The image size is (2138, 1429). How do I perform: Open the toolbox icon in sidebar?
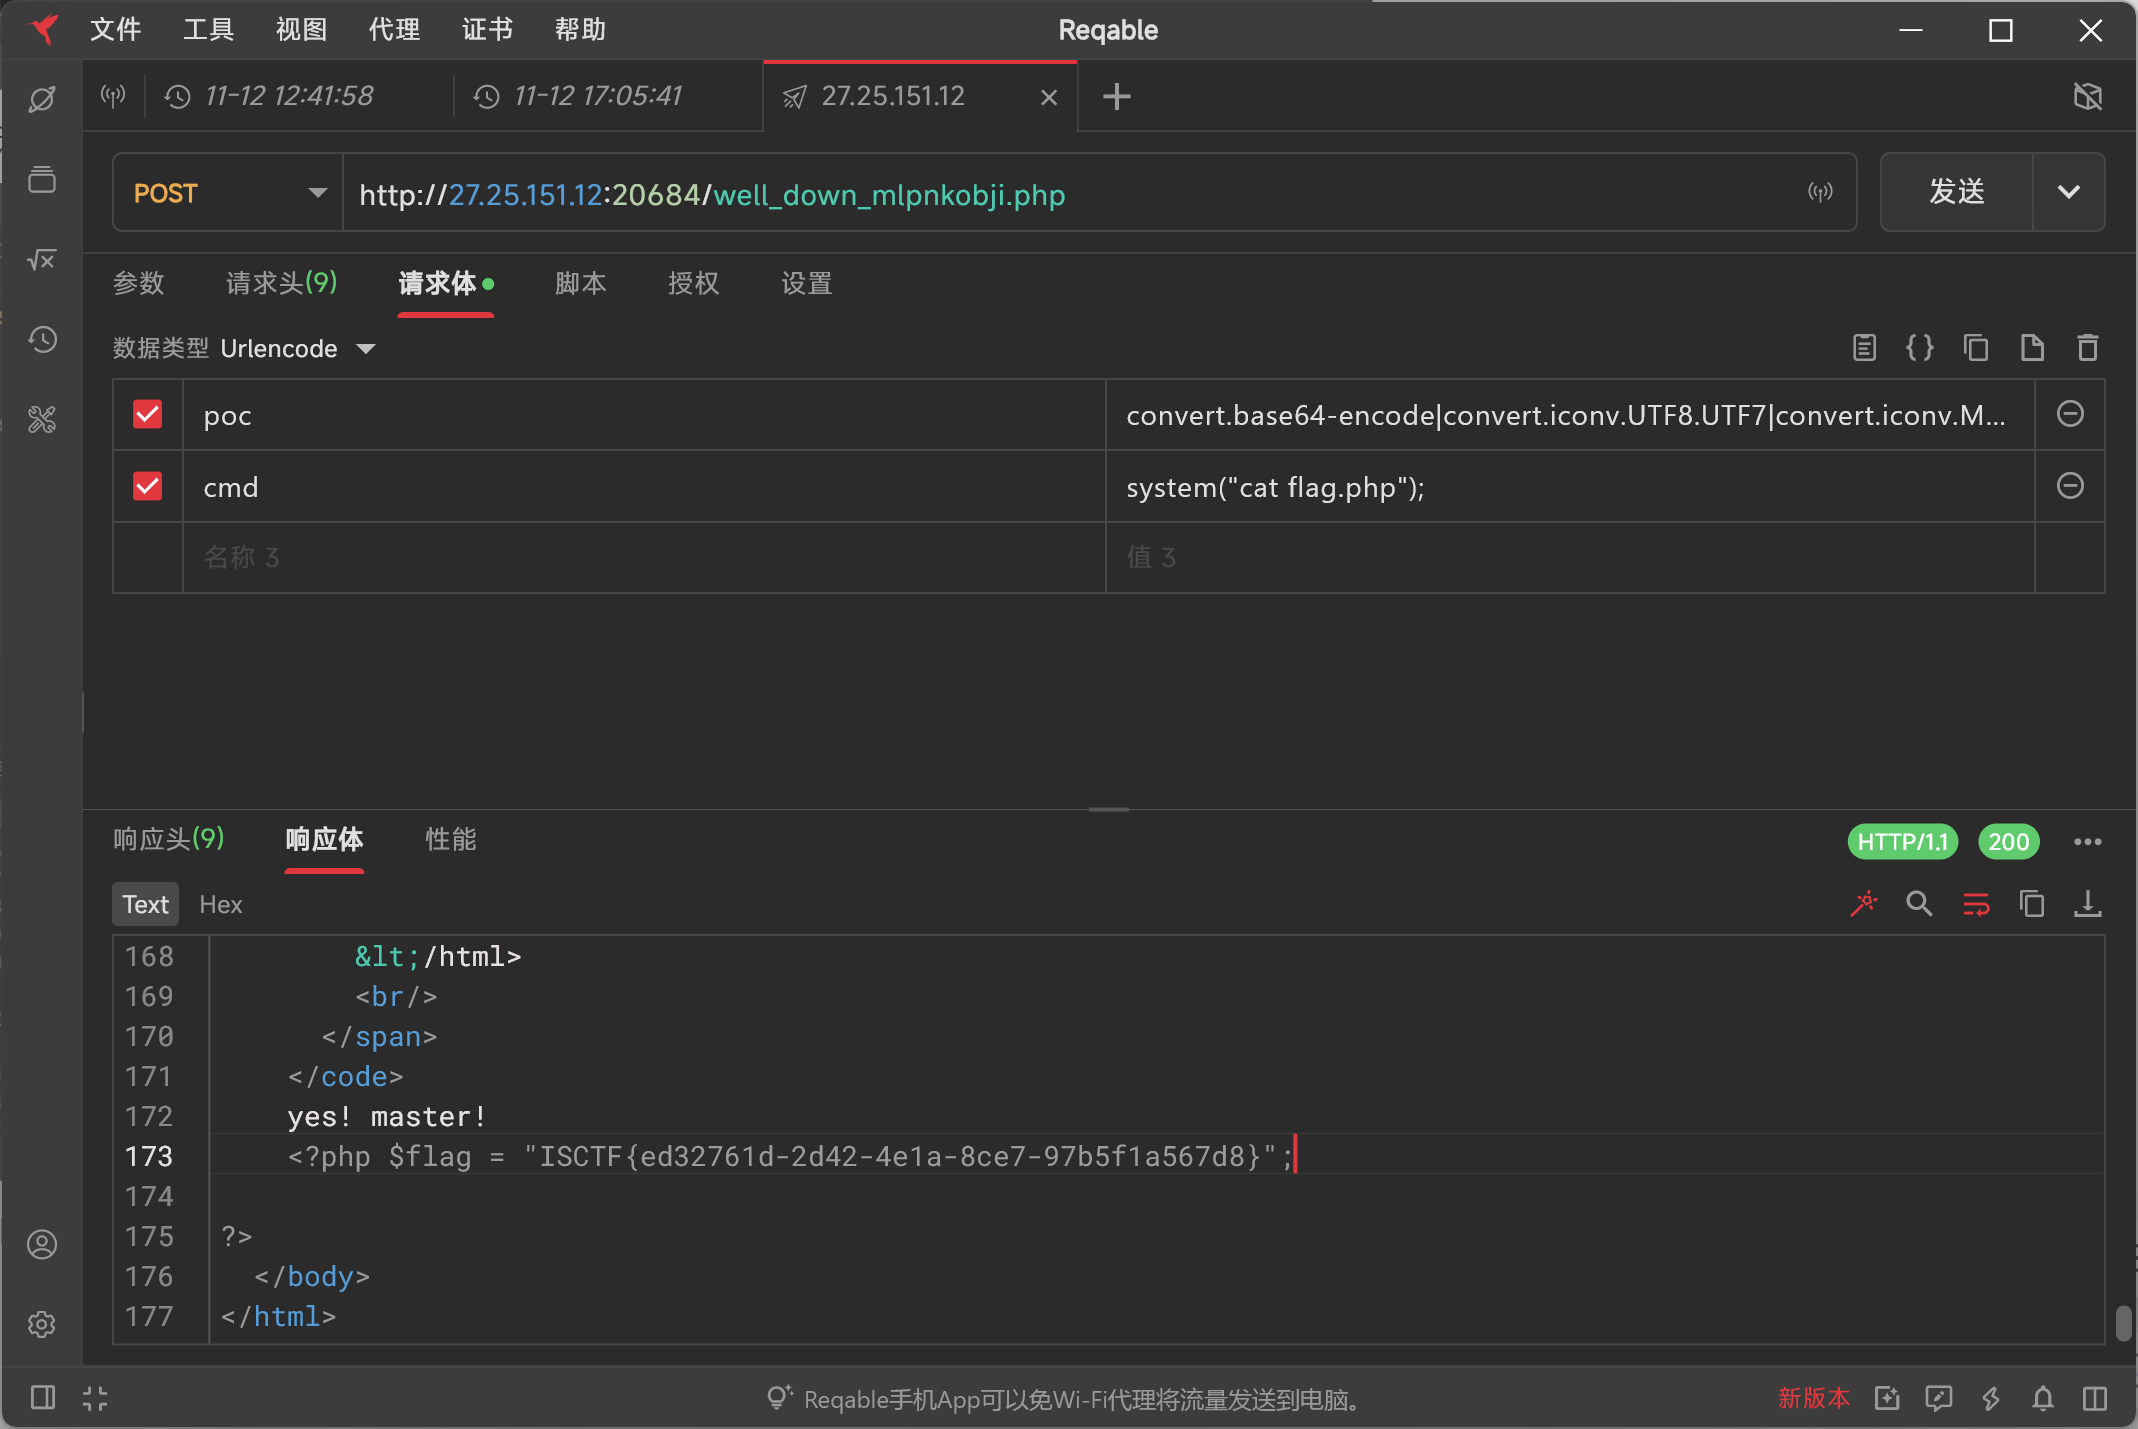(42, 419)
